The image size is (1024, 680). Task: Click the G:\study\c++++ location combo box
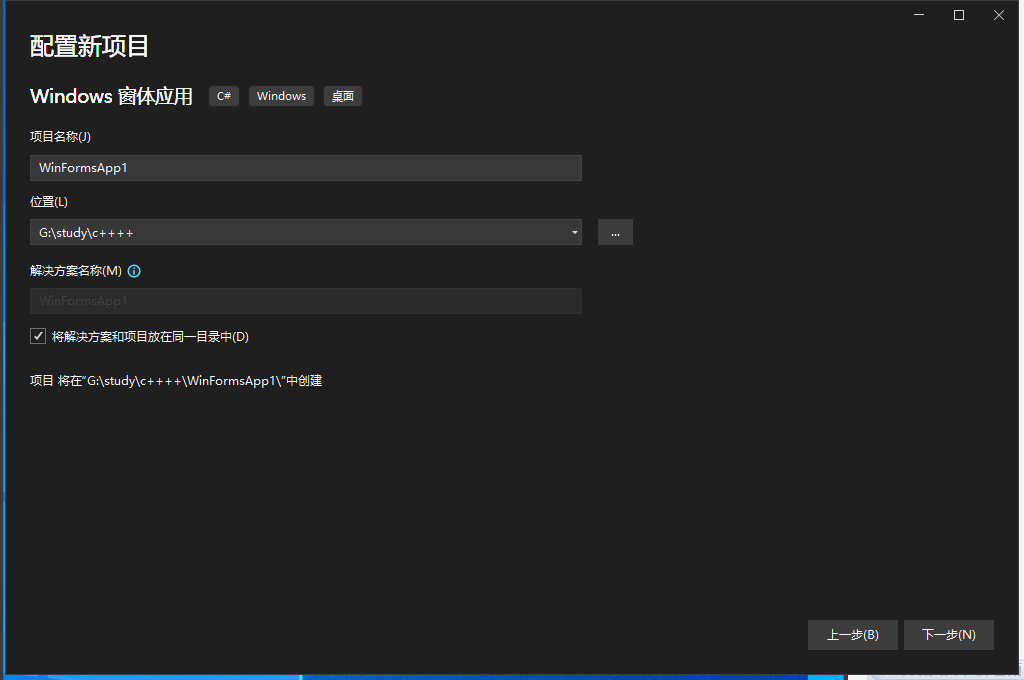pos(300,233)
